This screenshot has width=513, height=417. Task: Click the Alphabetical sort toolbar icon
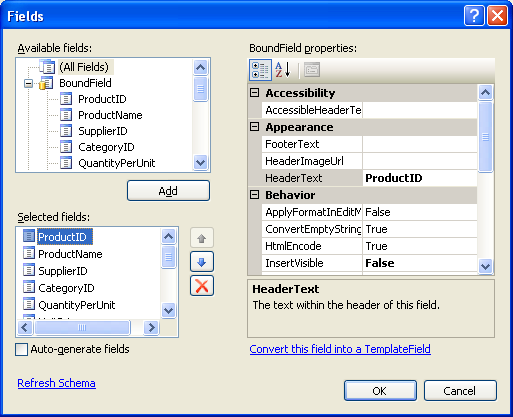[283, 70]
